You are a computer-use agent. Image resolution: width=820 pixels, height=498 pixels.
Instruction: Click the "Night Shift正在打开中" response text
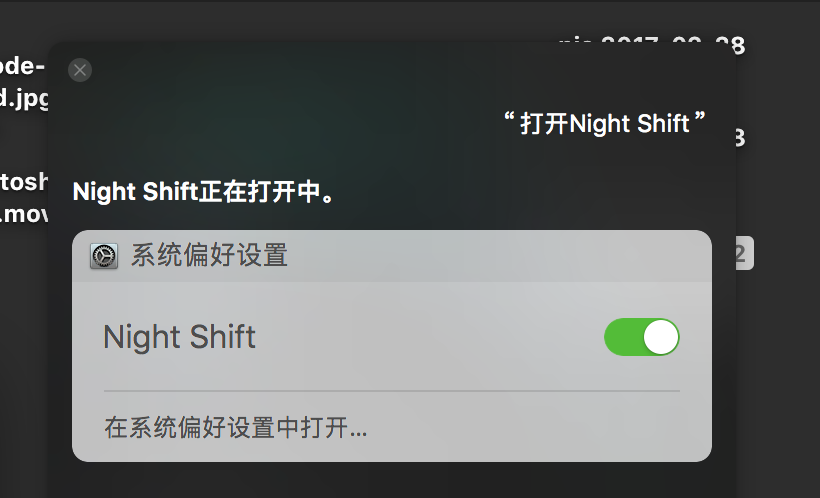[204, 191]
